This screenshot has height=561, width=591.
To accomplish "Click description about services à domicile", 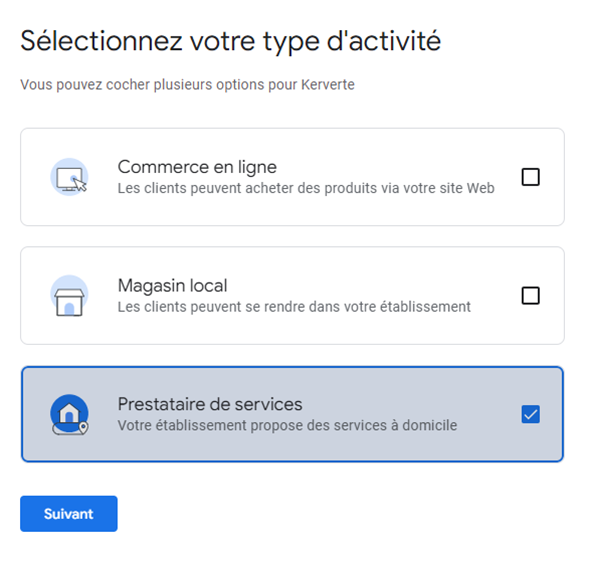I will (x=287, y=425).
